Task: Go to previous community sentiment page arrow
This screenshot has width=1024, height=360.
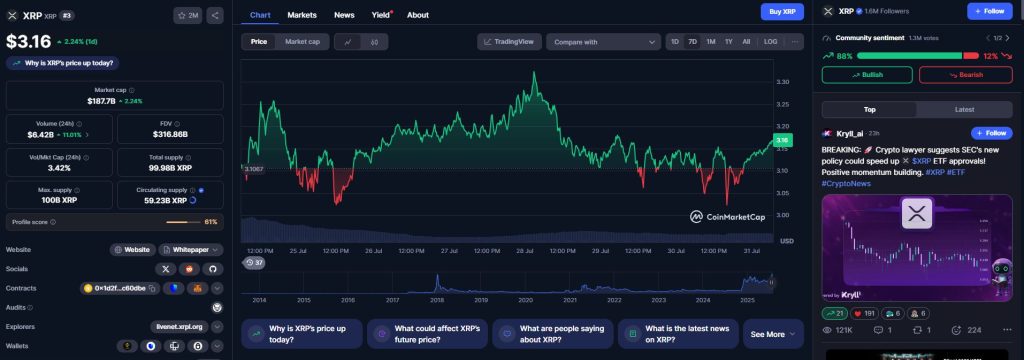Action: point(988,38)
